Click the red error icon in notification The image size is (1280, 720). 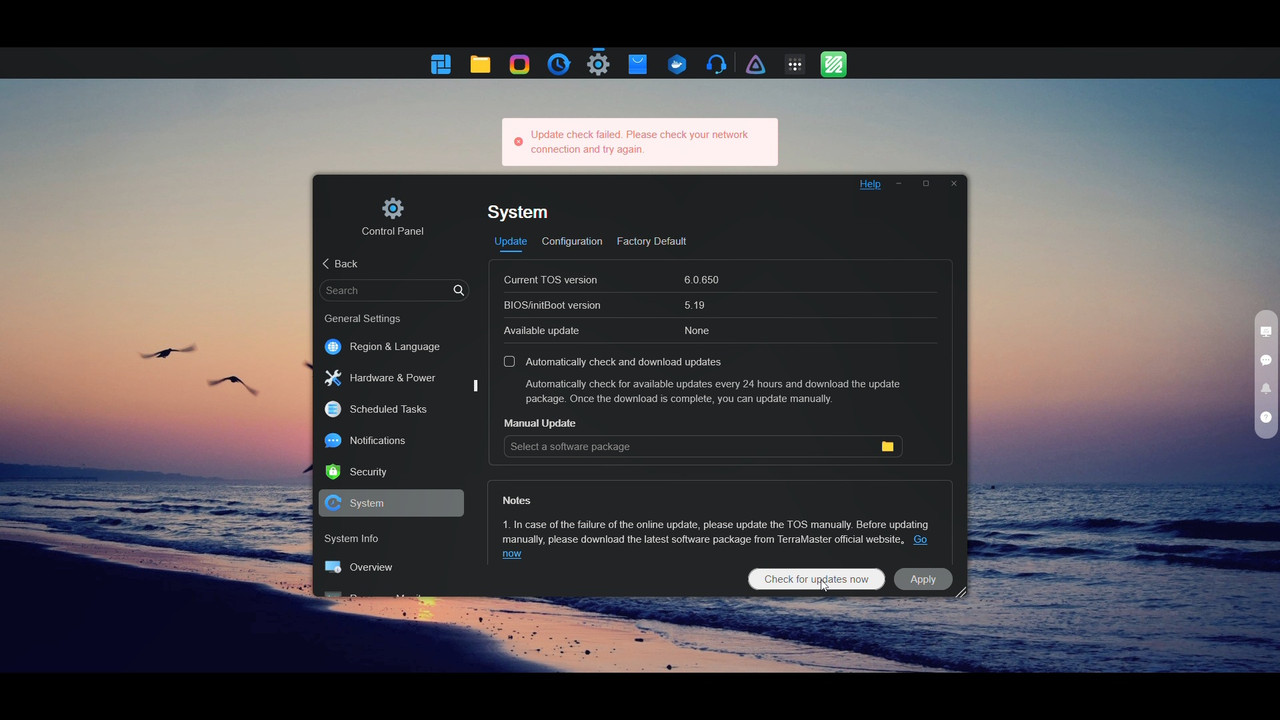(518, 142)
